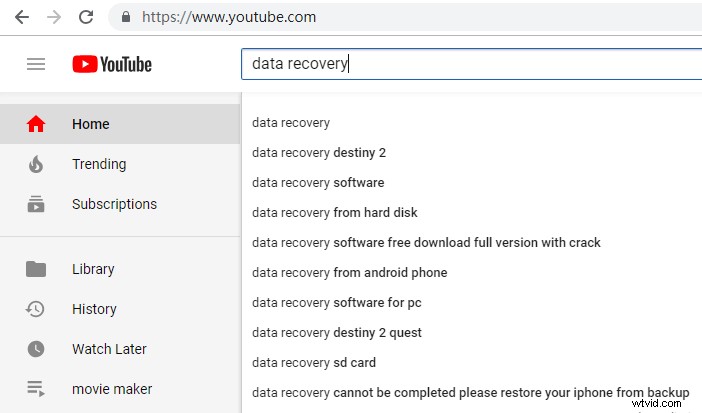Click the History clock icon

36,309
